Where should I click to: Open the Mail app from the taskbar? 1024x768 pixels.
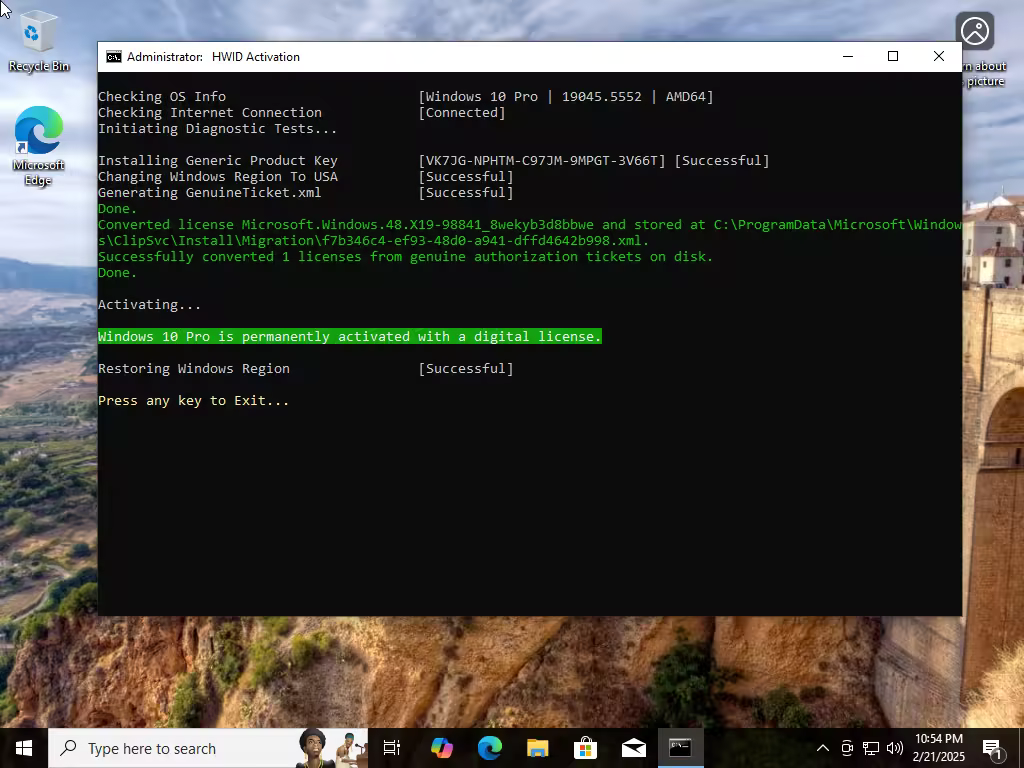[x=633, y=748]
